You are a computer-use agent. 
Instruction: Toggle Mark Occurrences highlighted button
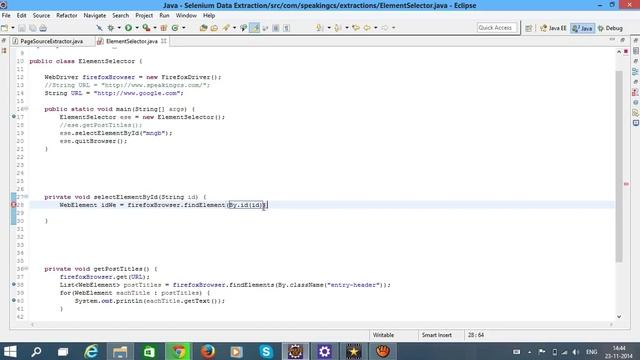254,28
